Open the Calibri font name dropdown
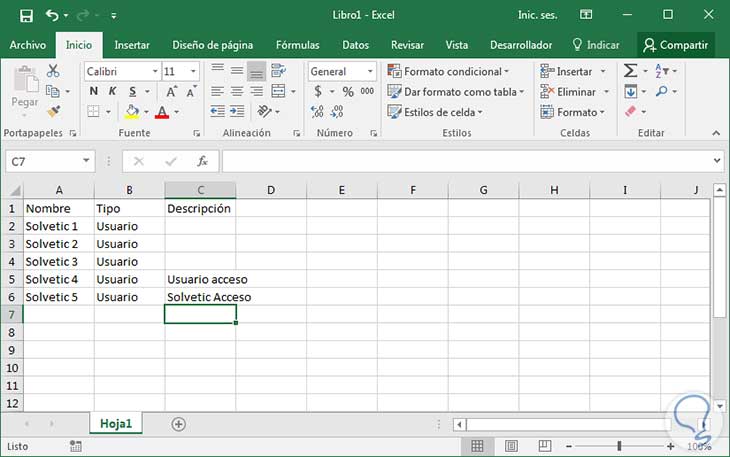The width and height of the screenshot is (730, 457). point(155,71)
